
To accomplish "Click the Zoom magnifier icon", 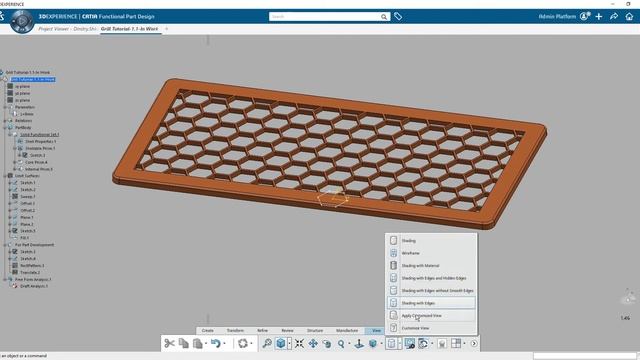I will coord(341,343).
